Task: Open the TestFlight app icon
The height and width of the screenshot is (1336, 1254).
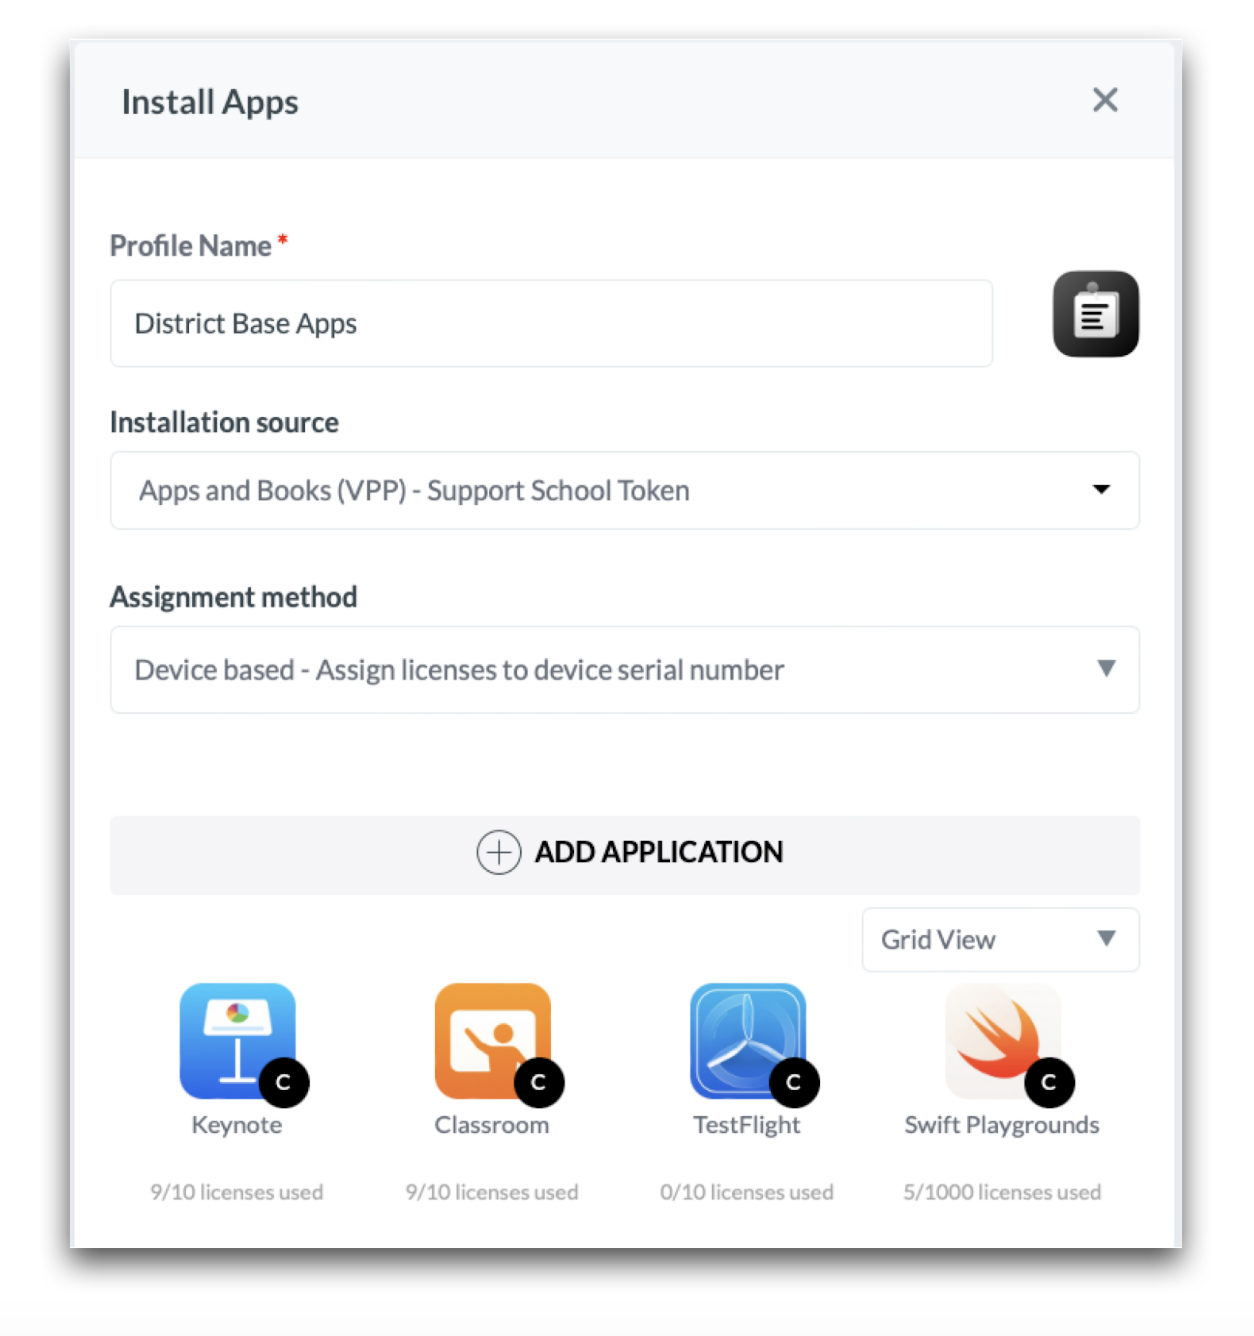Action: (x=747, y=1040)
